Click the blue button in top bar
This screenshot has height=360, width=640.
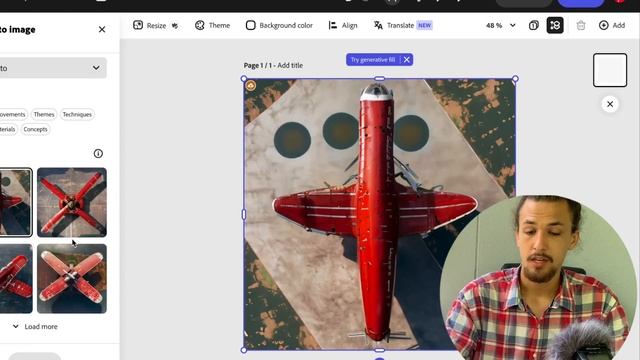tap(580, 2)
